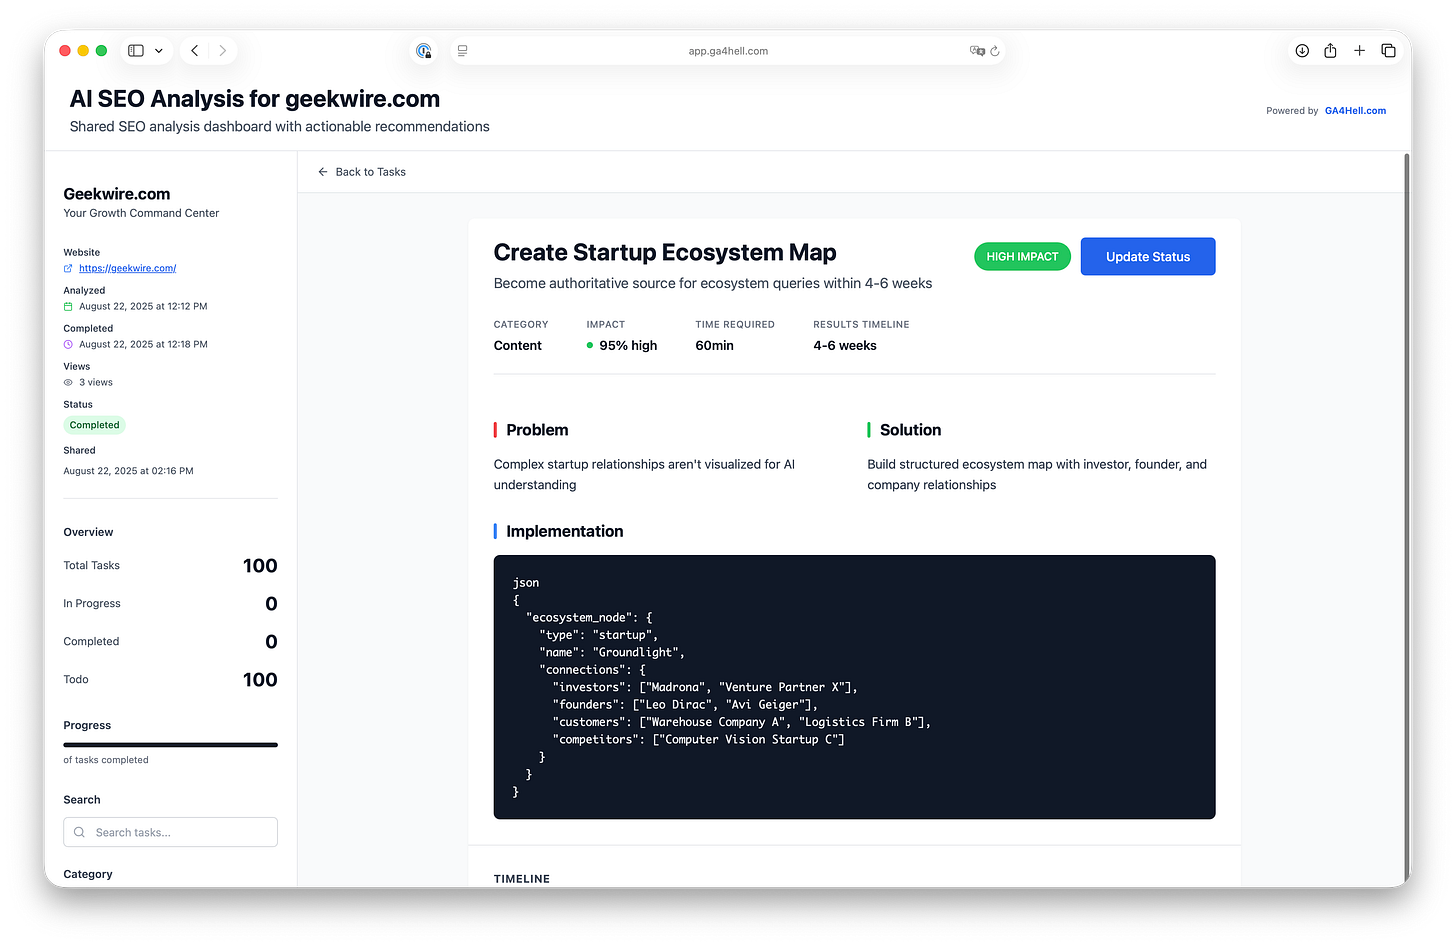
Task: Toggle the Safari sidebar icon
Action: click(136, 50)
